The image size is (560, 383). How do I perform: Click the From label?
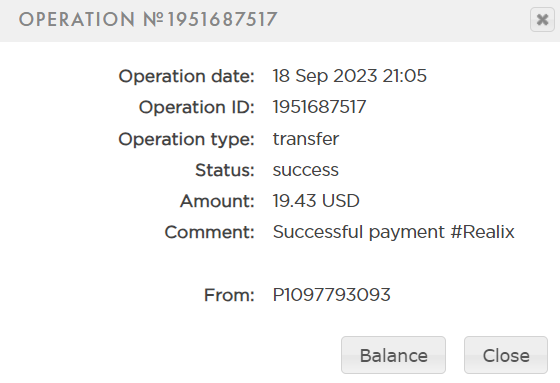click(229, 295)
